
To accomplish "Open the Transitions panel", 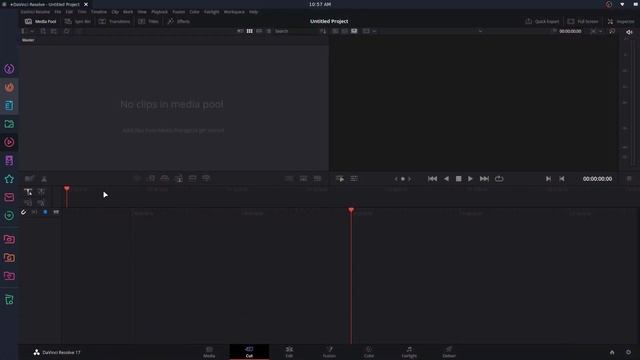I will click(115, 21).
